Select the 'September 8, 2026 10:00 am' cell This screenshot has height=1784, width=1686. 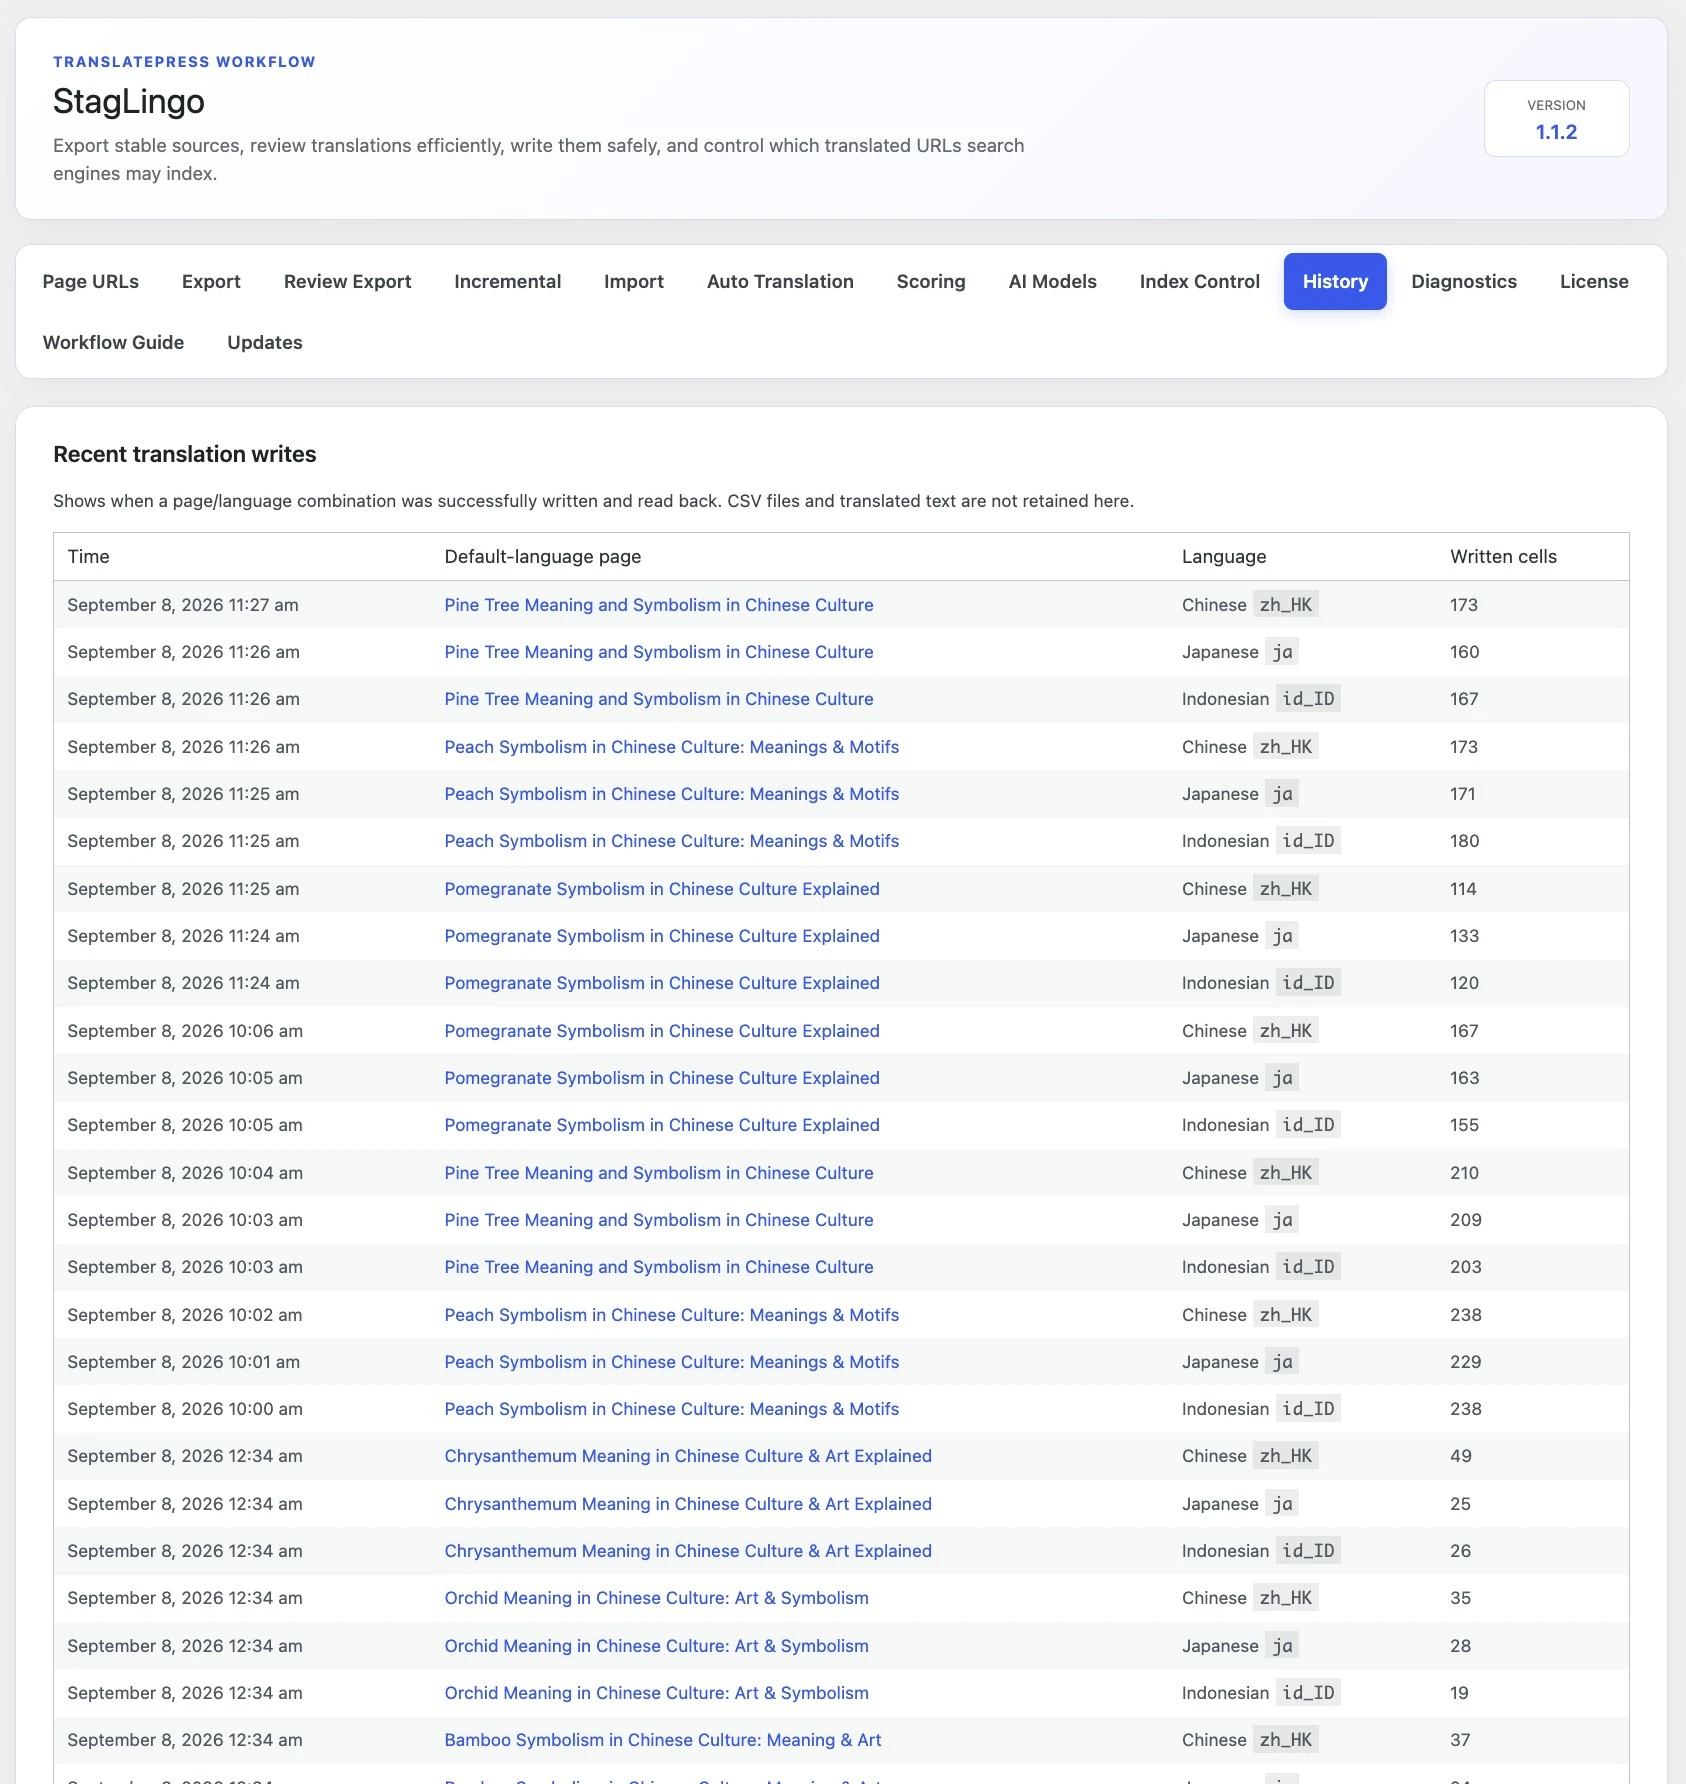click(x=185, y=1409)
